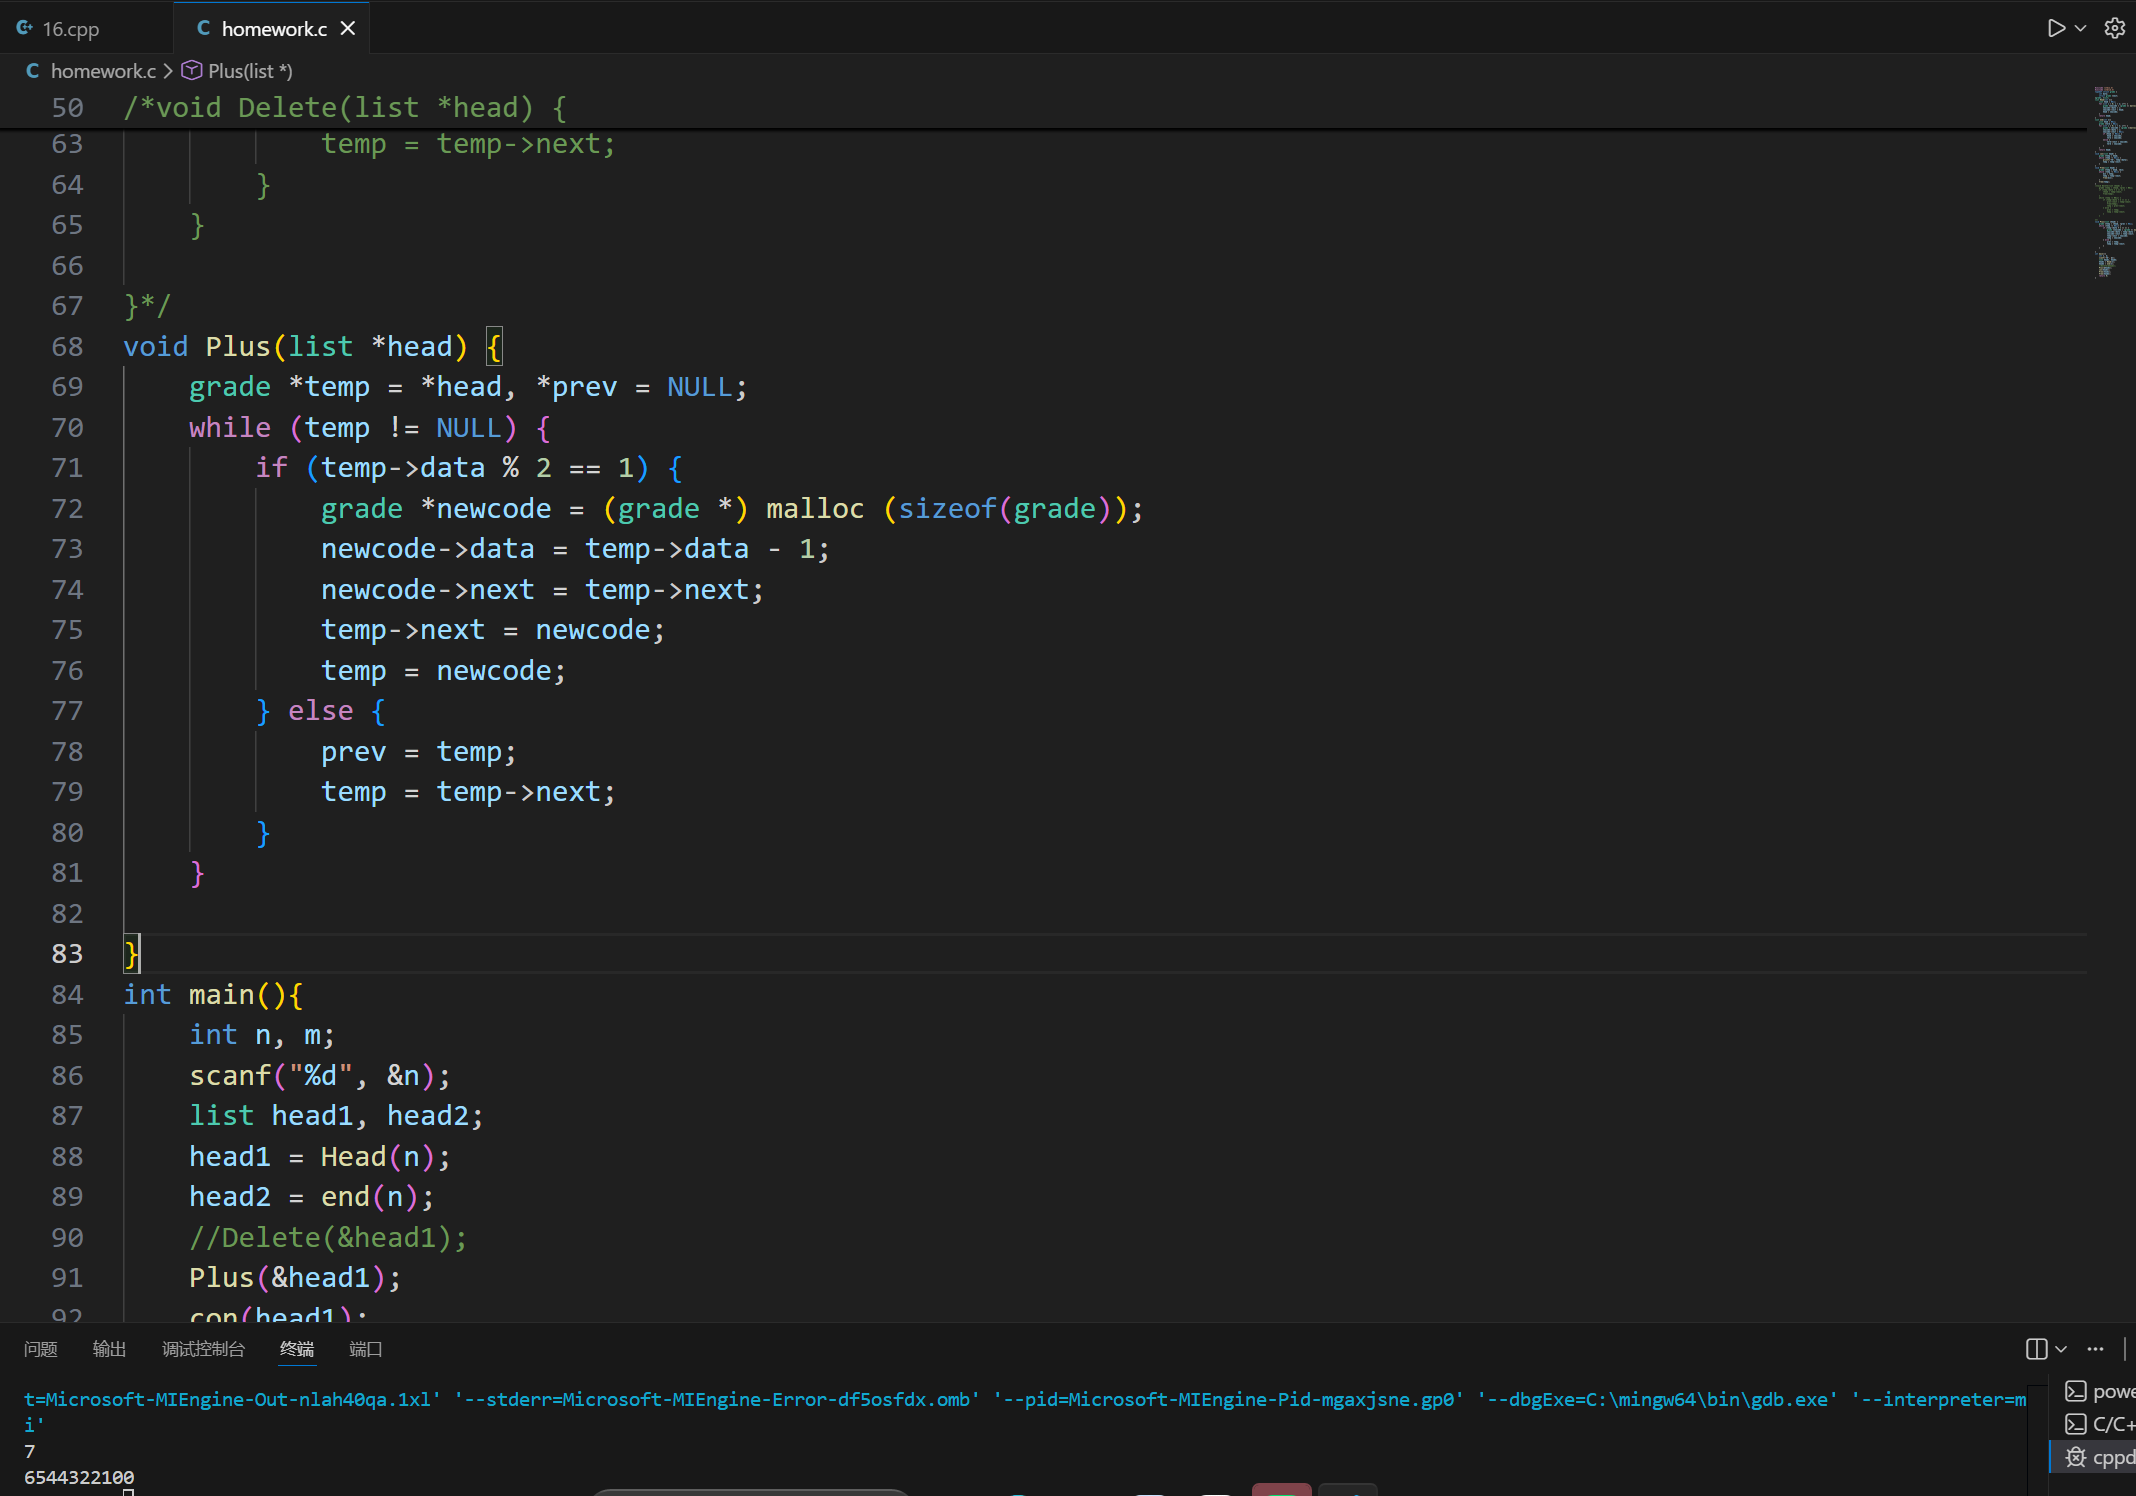Click the Run code play icon
This screenshot has height=1496, width=2136.
(2055, 28)
